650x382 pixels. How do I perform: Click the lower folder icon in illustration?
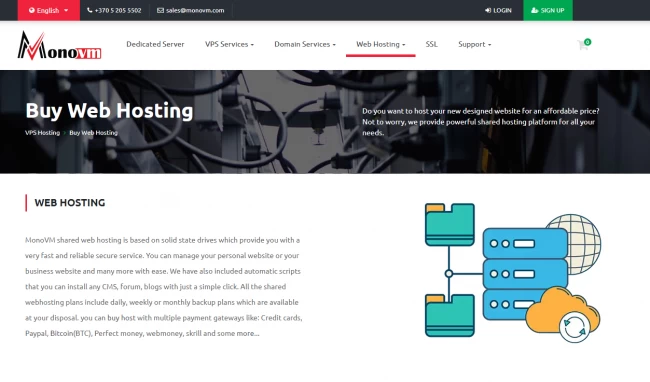click(450, 315)
